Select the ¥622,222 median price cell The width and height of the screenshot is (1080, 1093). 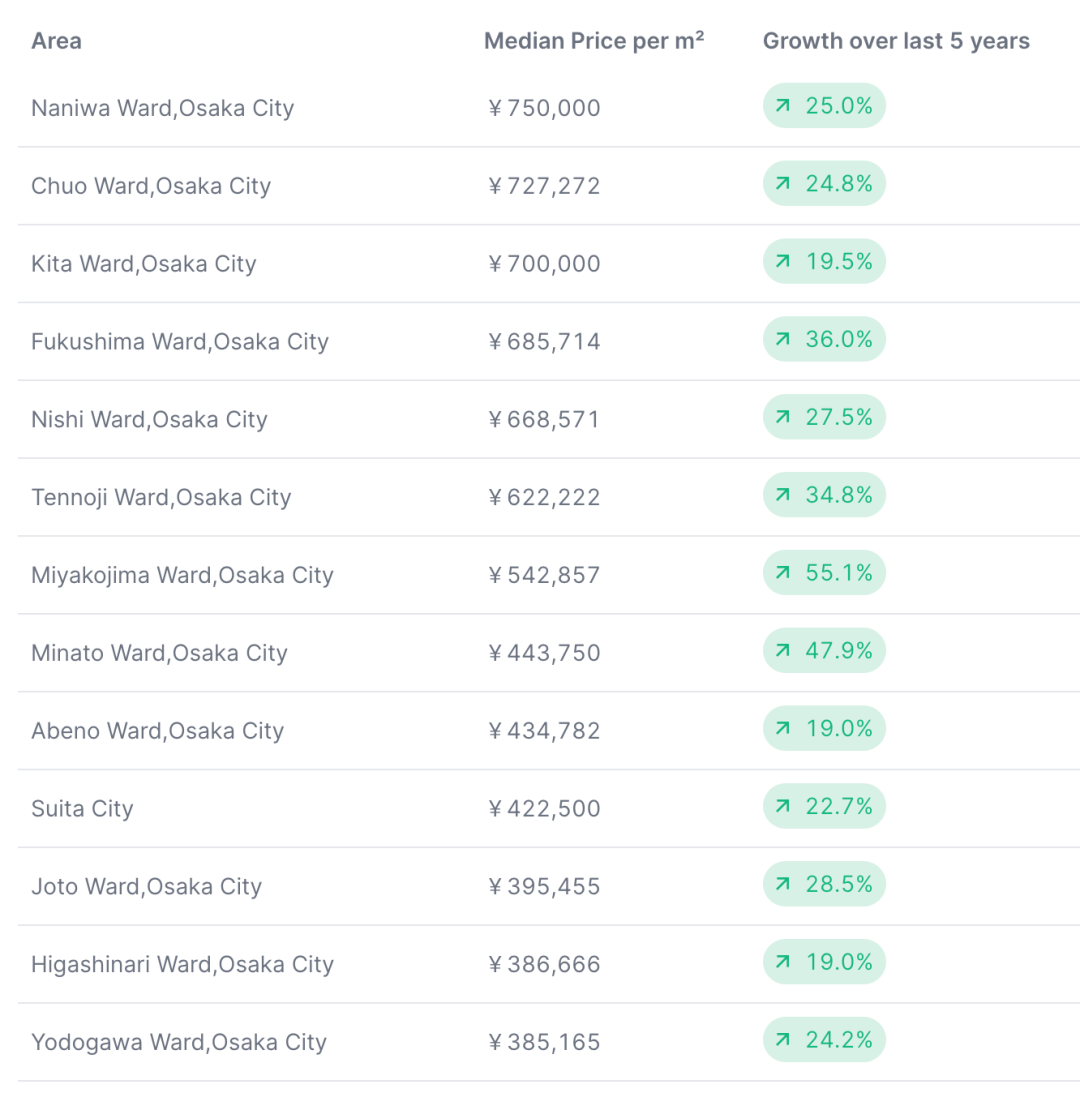[544, 498]
